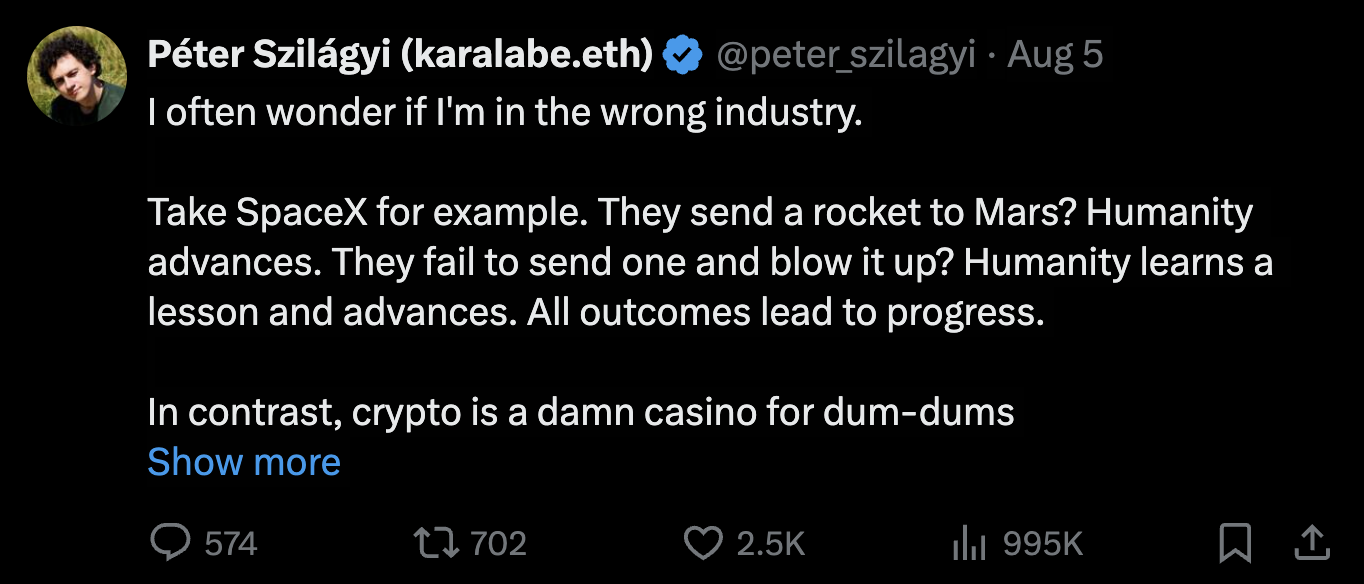
Task: Click the 702 reposts count
Action: [x=498, y=543]
